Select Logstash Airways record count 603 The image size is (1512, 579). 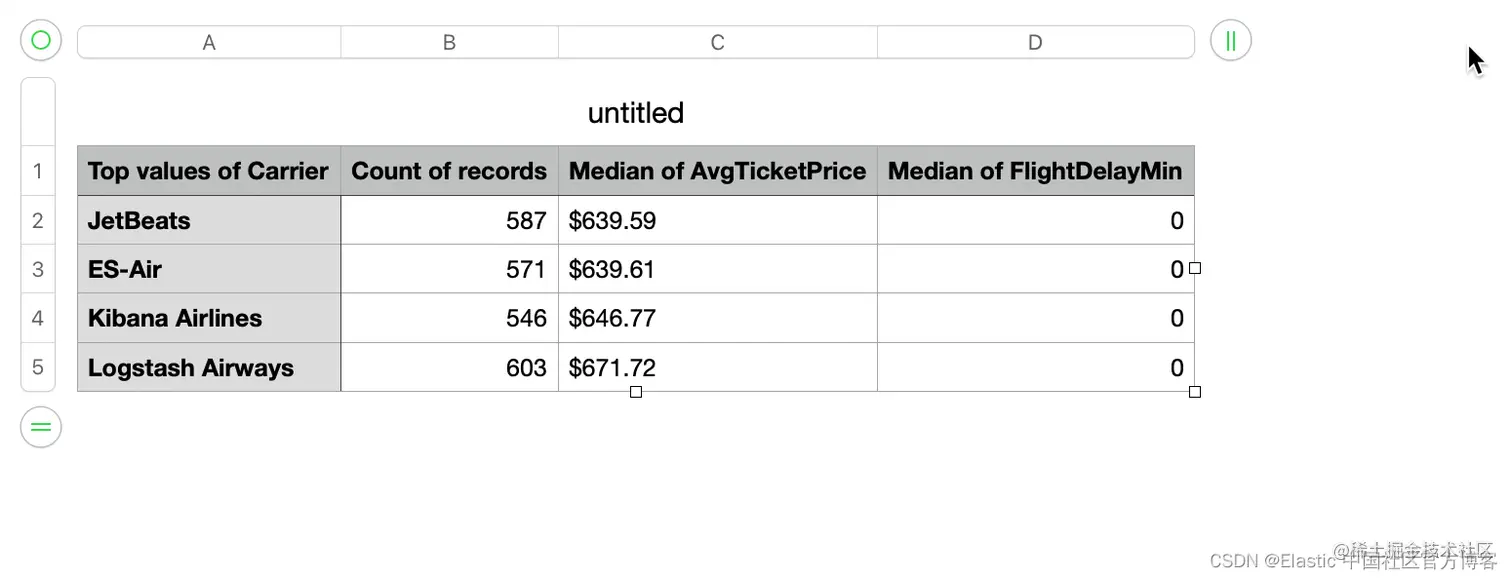(449, 368)
